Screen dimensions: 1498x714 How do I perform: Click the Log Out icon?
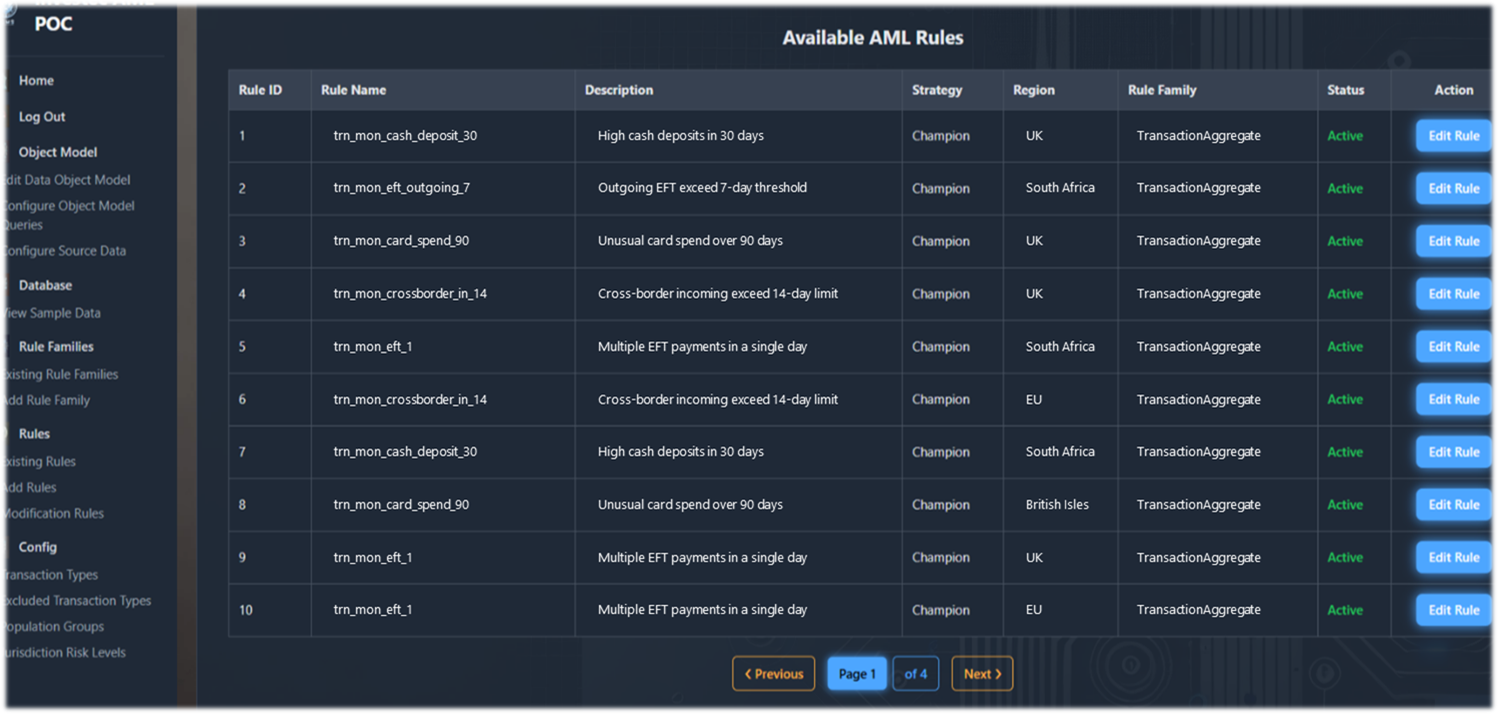[x=5, y=117]
